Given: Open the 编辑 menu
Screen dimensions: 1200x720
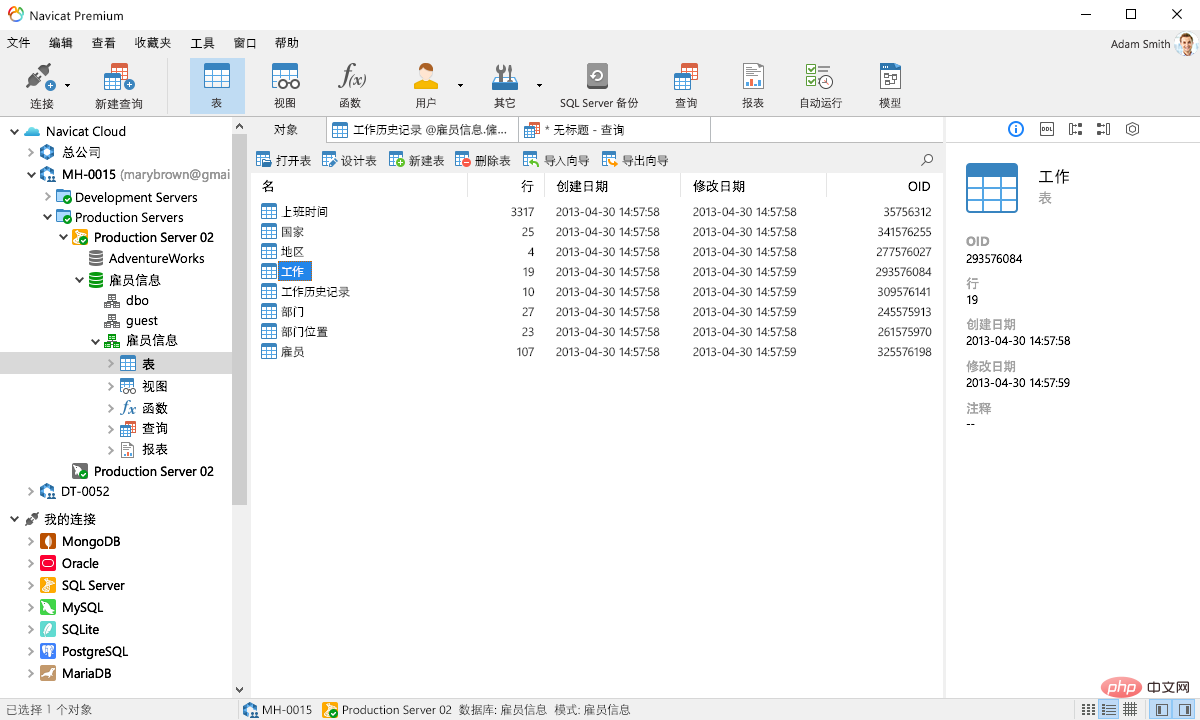Looking at the screenshot, I should [61, 43].
